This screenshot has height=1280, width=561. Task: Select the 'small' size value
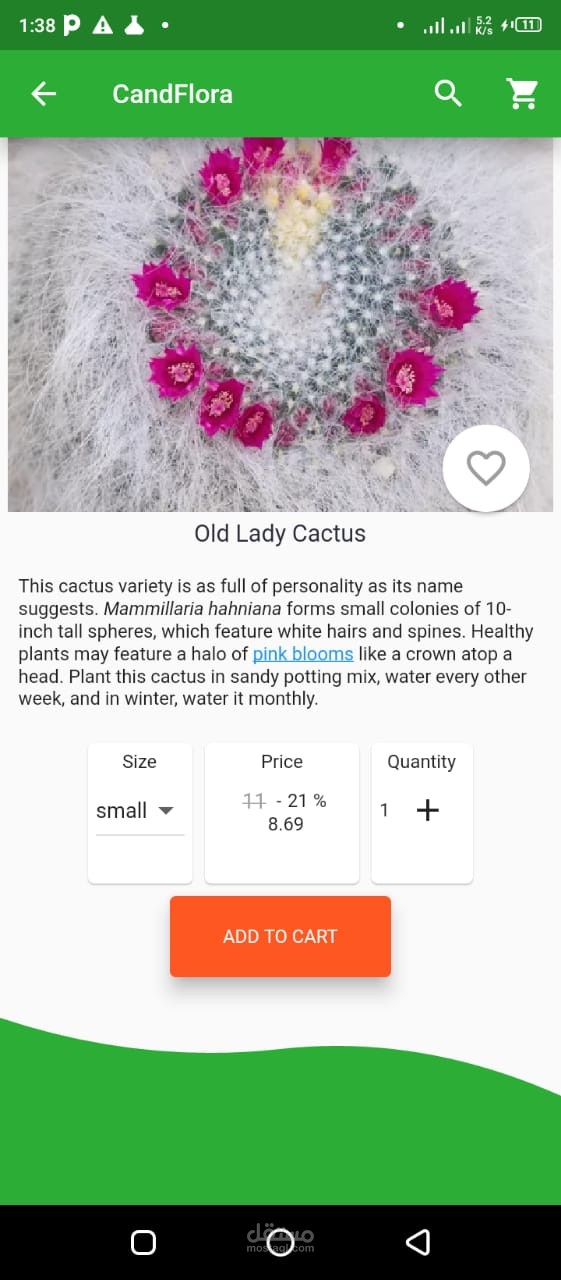121,811
